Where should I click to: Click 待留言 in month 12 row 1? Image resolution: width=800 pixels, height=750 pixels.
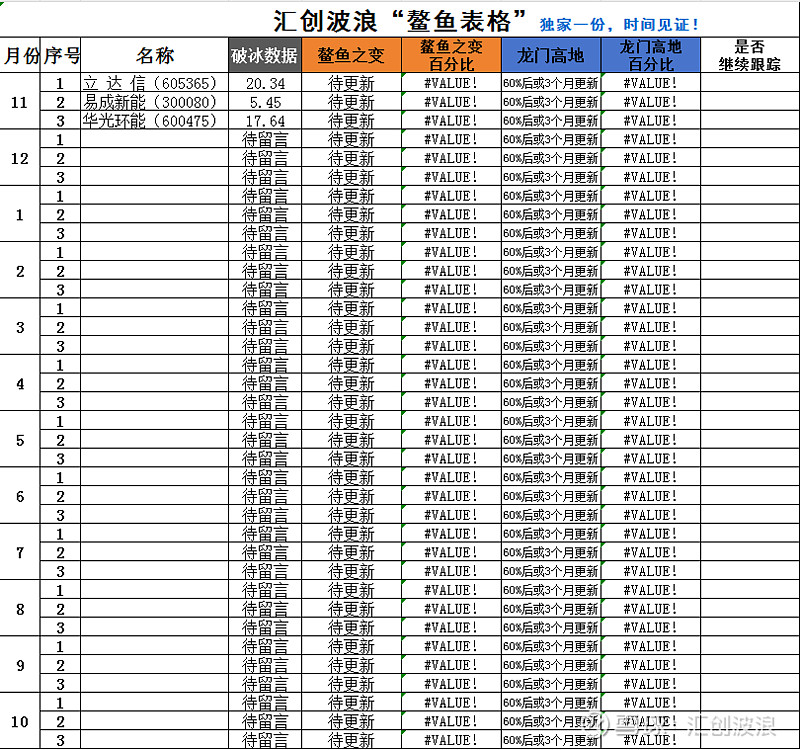point(265,139)
